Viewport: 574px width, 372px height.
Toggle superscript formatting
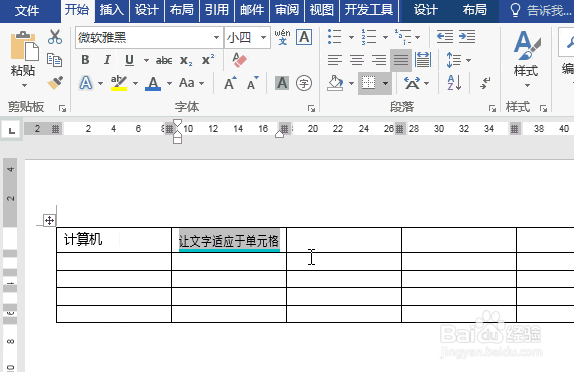(208, 60)
